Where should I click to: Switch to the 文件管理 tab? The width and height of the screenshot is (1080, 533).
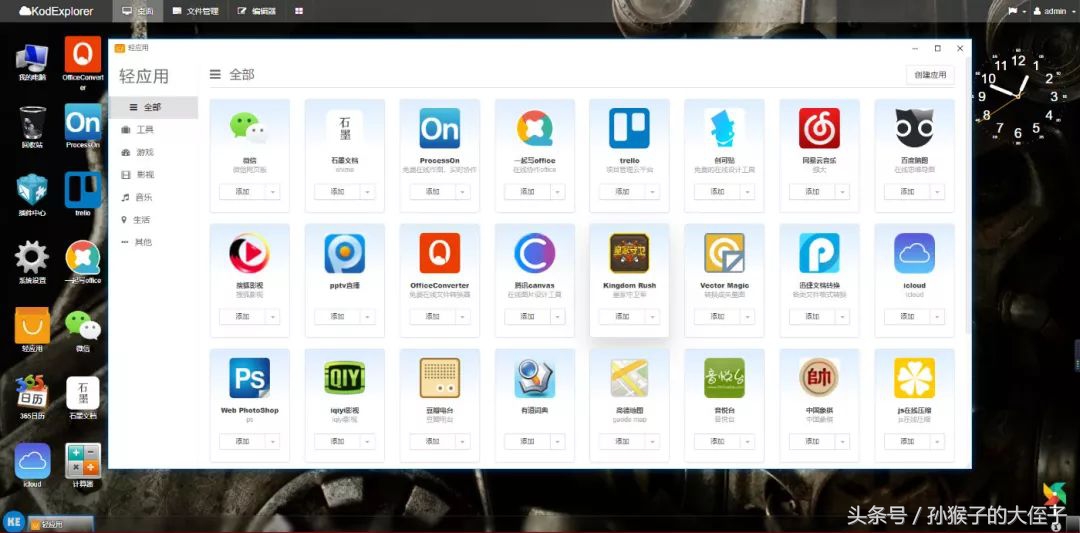[195, 11]
